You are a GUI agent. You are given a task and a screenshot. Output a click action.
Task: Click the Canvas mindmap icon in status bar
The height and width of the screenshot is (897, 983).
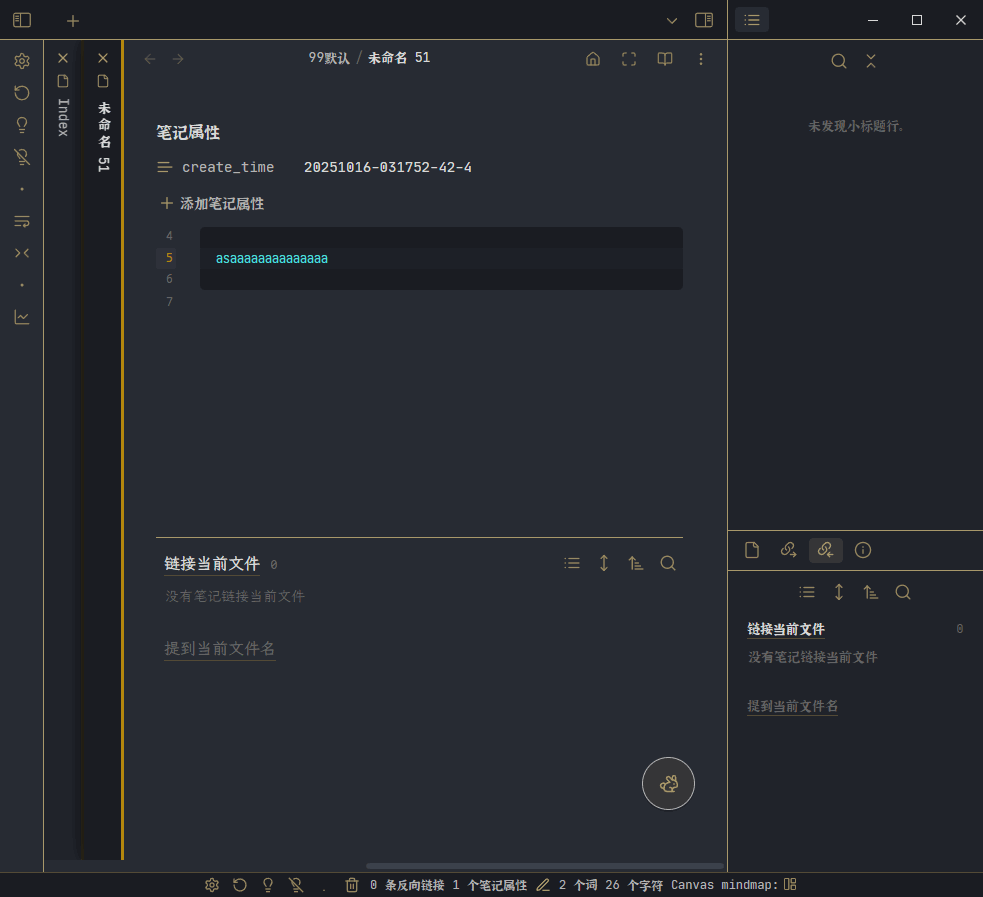point(789,885)
